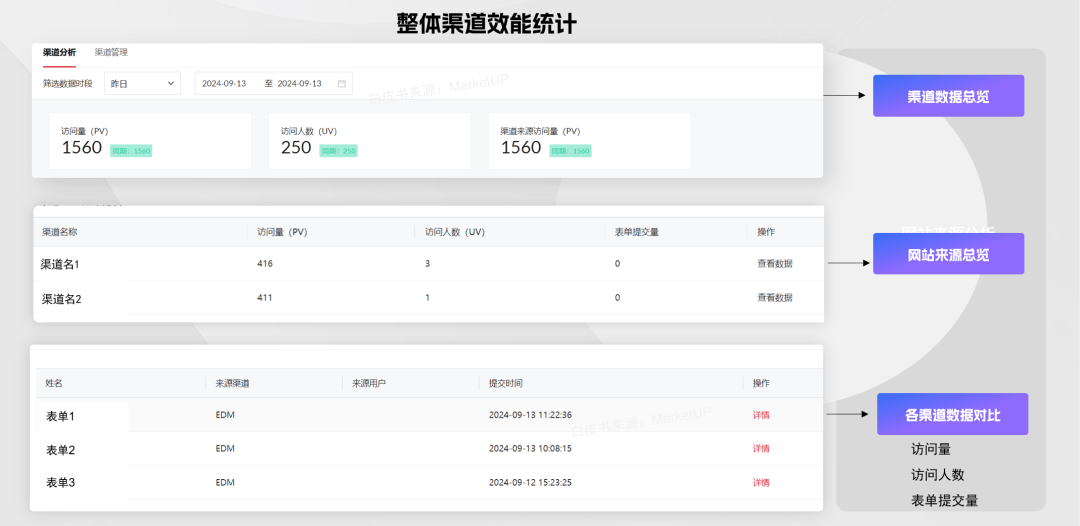1080x526 pixels.
Task: Click the start date field in date range
Action: [224, 84]
